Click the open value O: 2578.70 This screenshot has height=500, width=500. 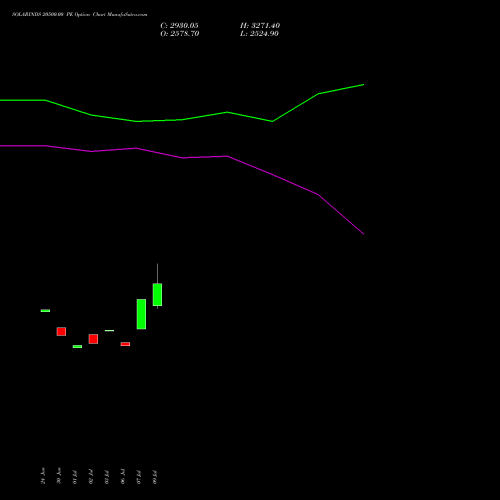180,34
